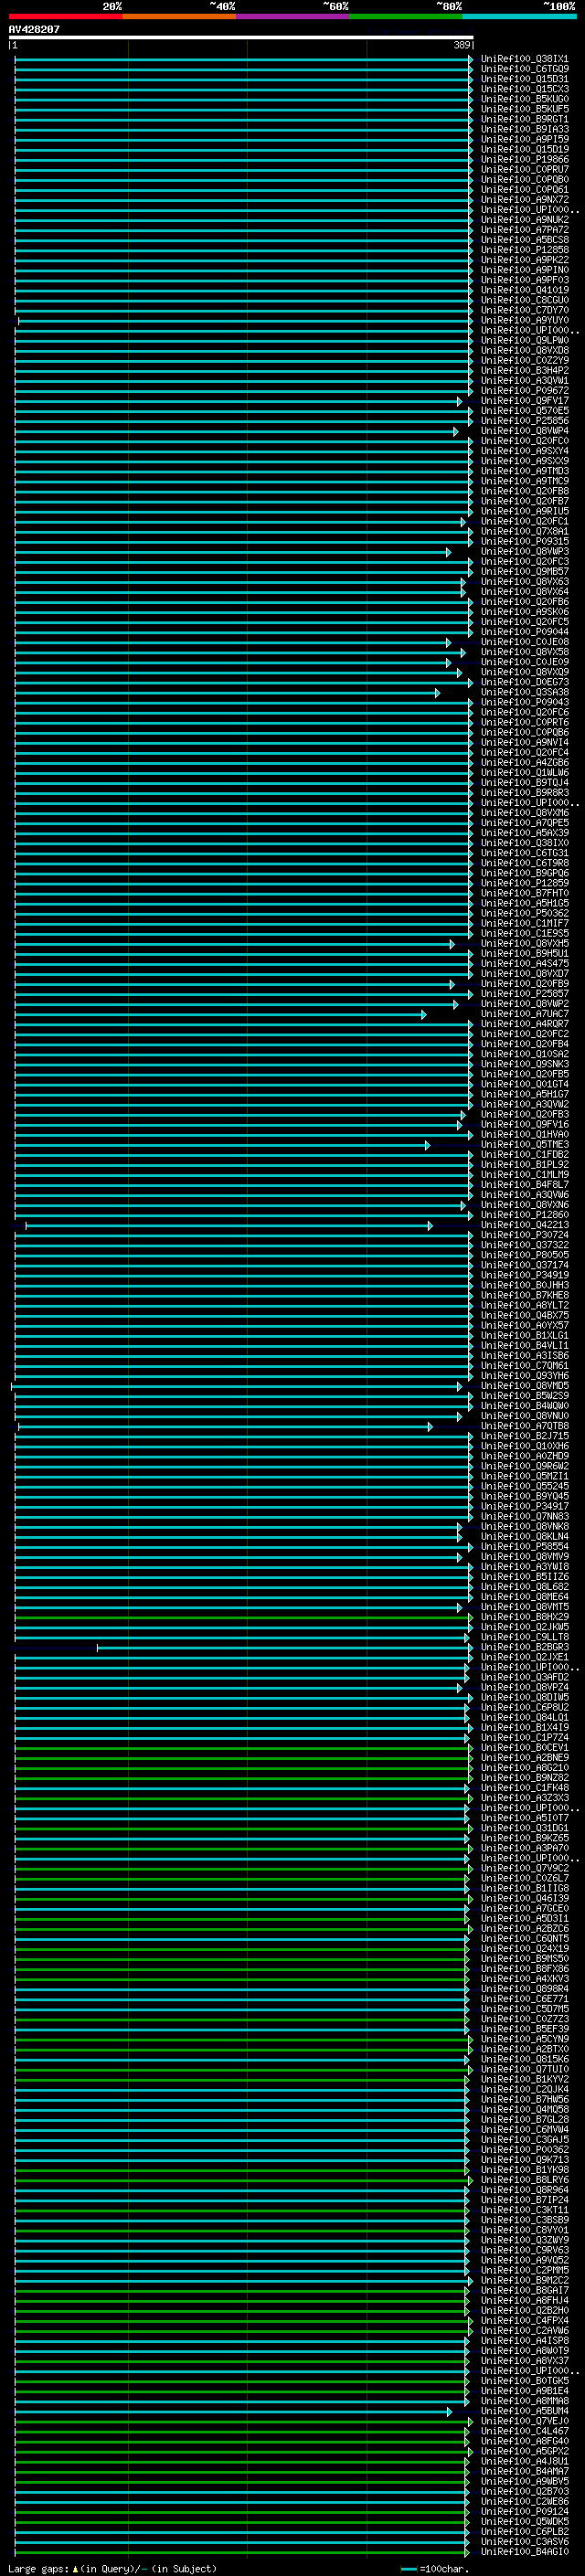Open hit UniRef100_B5KUG0

point(524,99)
